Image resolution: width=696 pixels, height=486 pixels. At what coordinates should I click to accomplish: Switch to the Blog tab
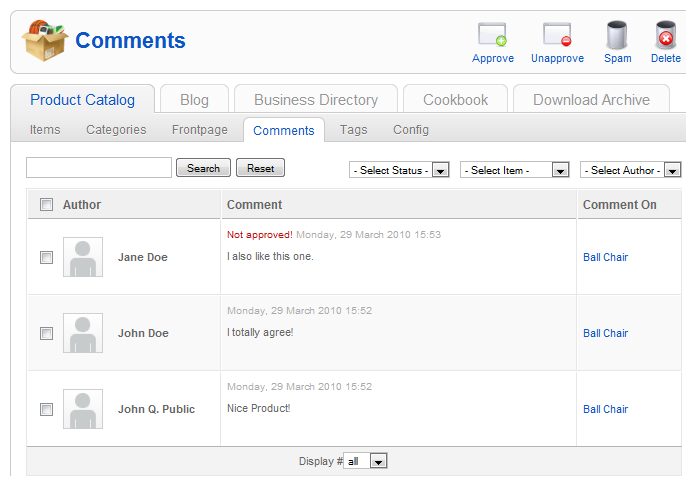tap(194, 99)
